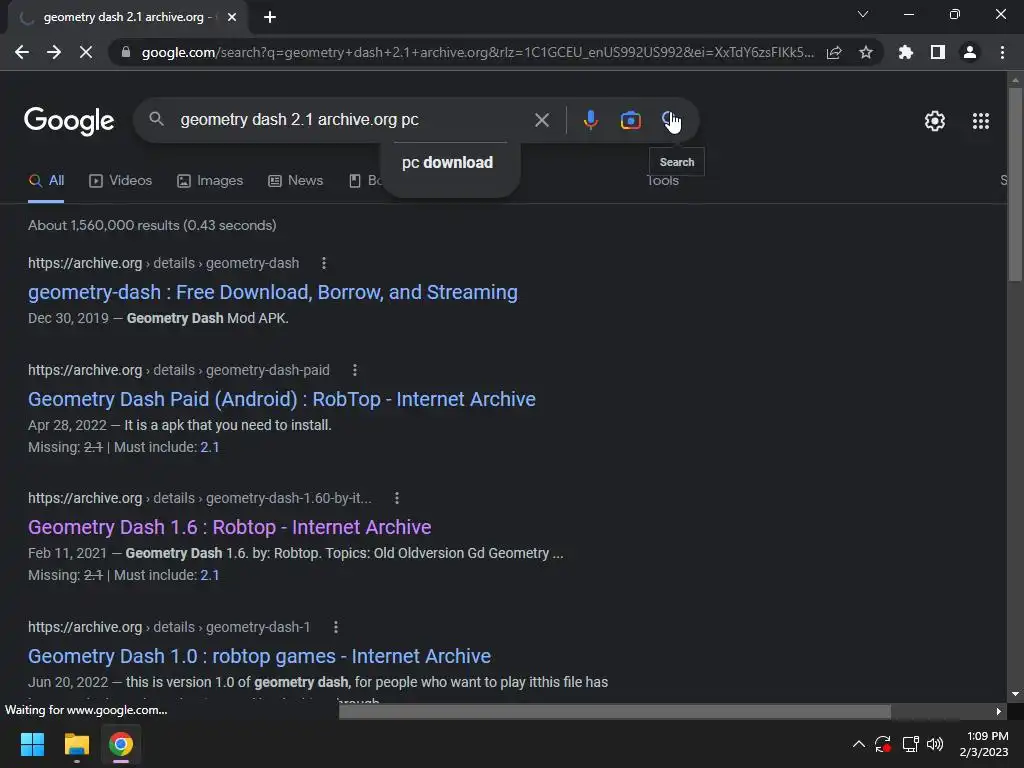Open a new browser tab
The height and width of the screenshot is (768, 1024).
coord(270,17)
